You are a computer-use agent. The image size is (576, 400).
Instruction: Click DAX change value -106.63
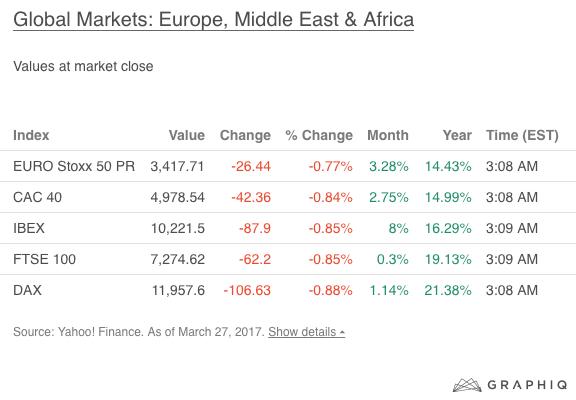(x=247, y=290)
